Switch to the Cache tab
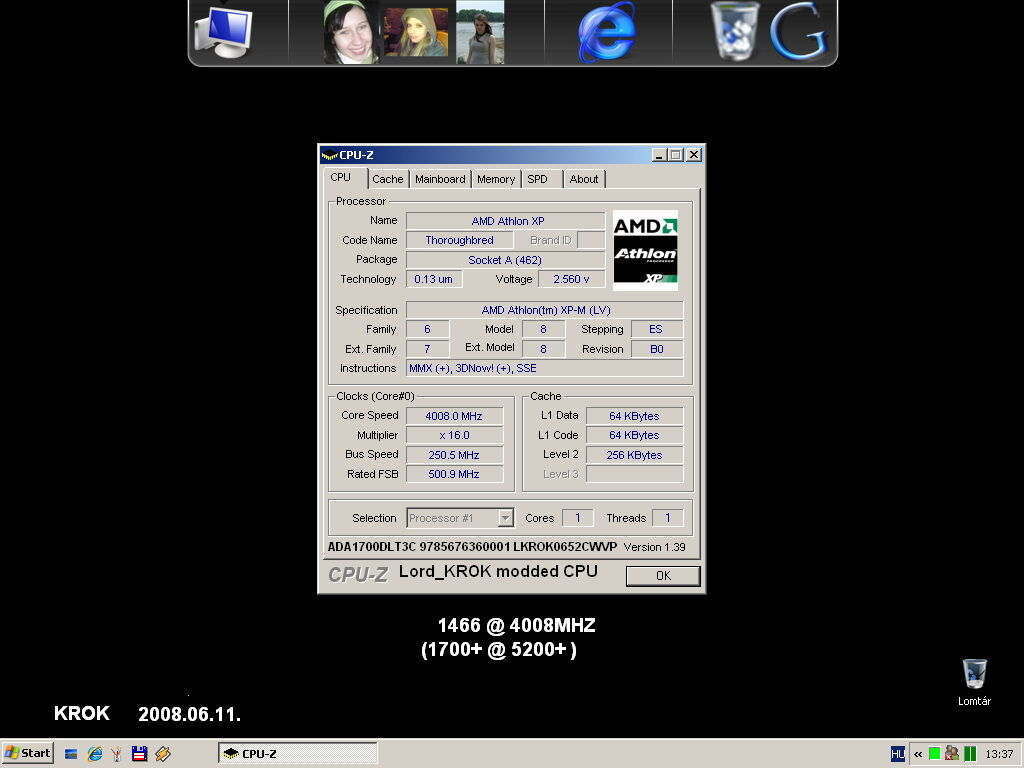This screenshot has width=1024, height=768. (x=387, y=179)
